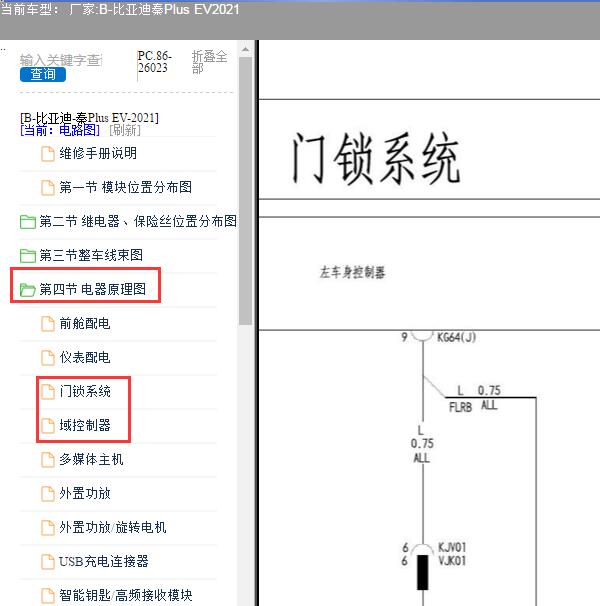Click file icon beside USB充电连接器
This screenshot has height=606, width=600.
pyautogui.click(x=48, y=562)
